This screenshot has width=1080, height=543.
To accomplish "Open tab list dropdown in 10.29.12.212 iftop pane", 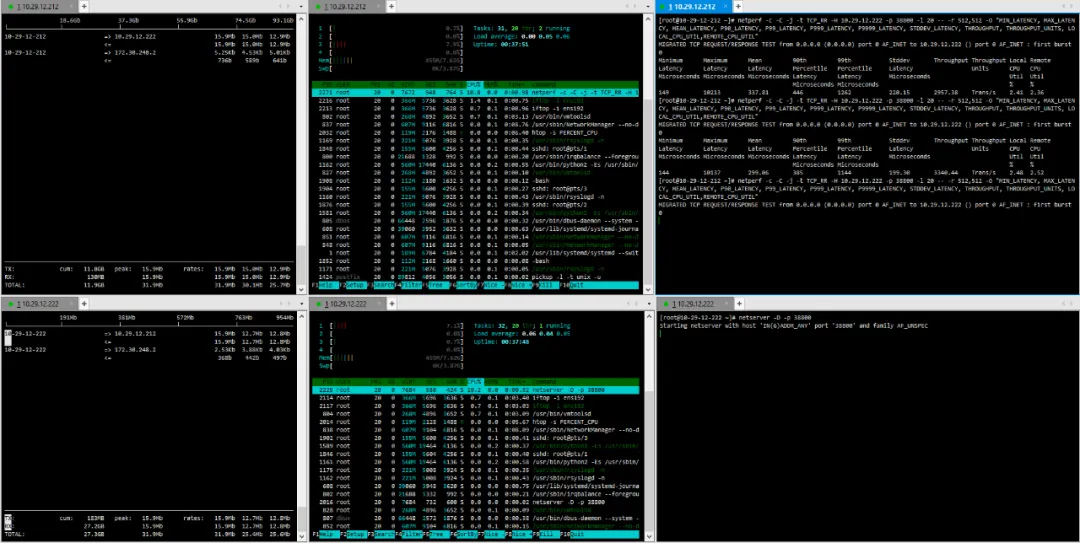I will pyautogui.click(x=301, y=6).
